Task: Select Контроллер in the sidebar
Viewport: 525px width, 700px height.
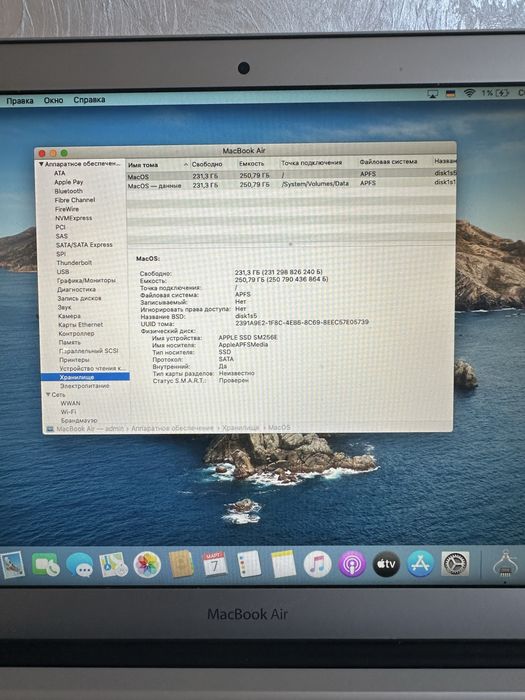Action: (76, 333)
